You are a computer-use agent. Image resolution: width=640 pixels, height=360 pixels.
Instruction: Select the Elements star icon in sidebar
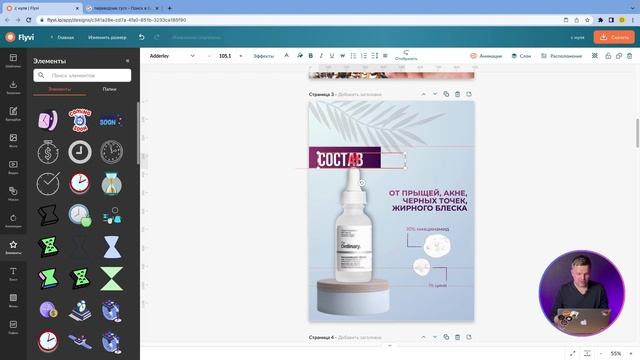(x=13, y=247)
